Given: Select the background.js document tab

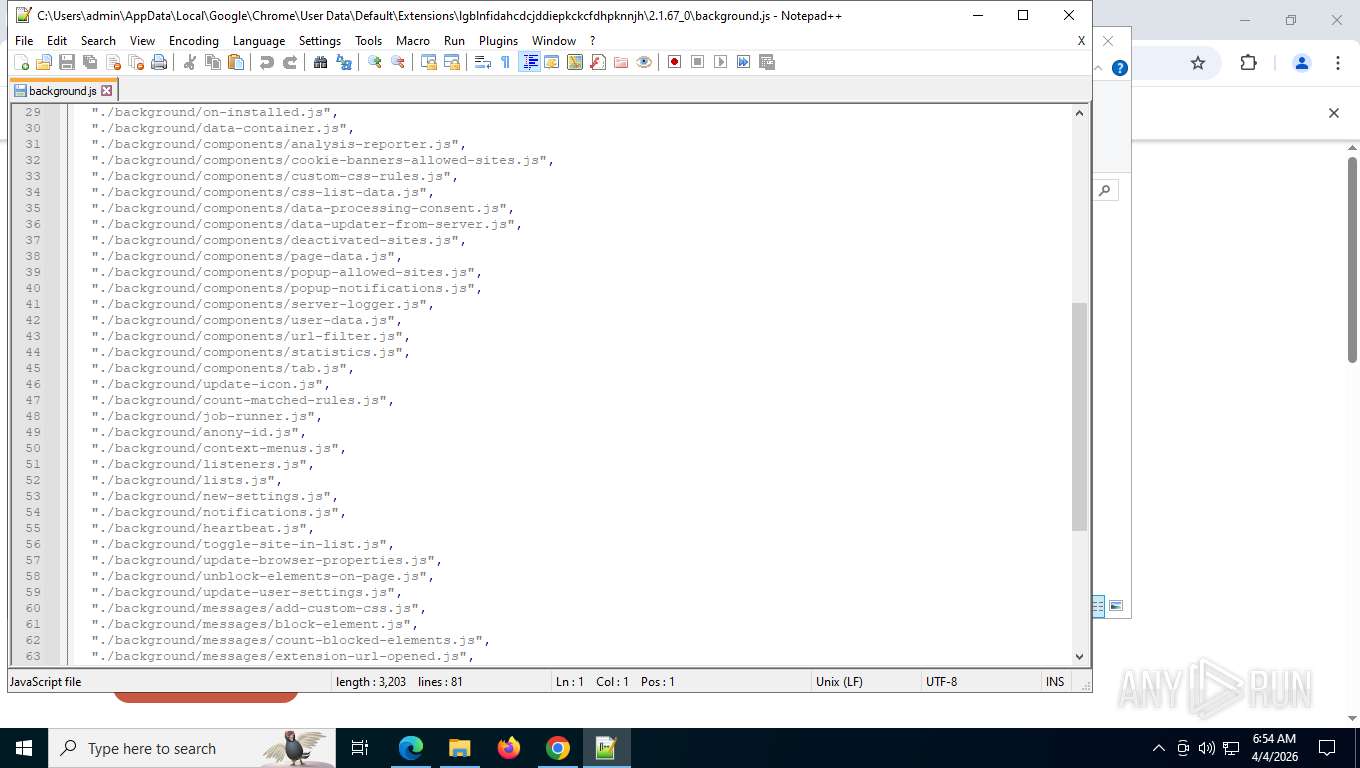Looking at the screenshot, I should [x=64, y=90].
